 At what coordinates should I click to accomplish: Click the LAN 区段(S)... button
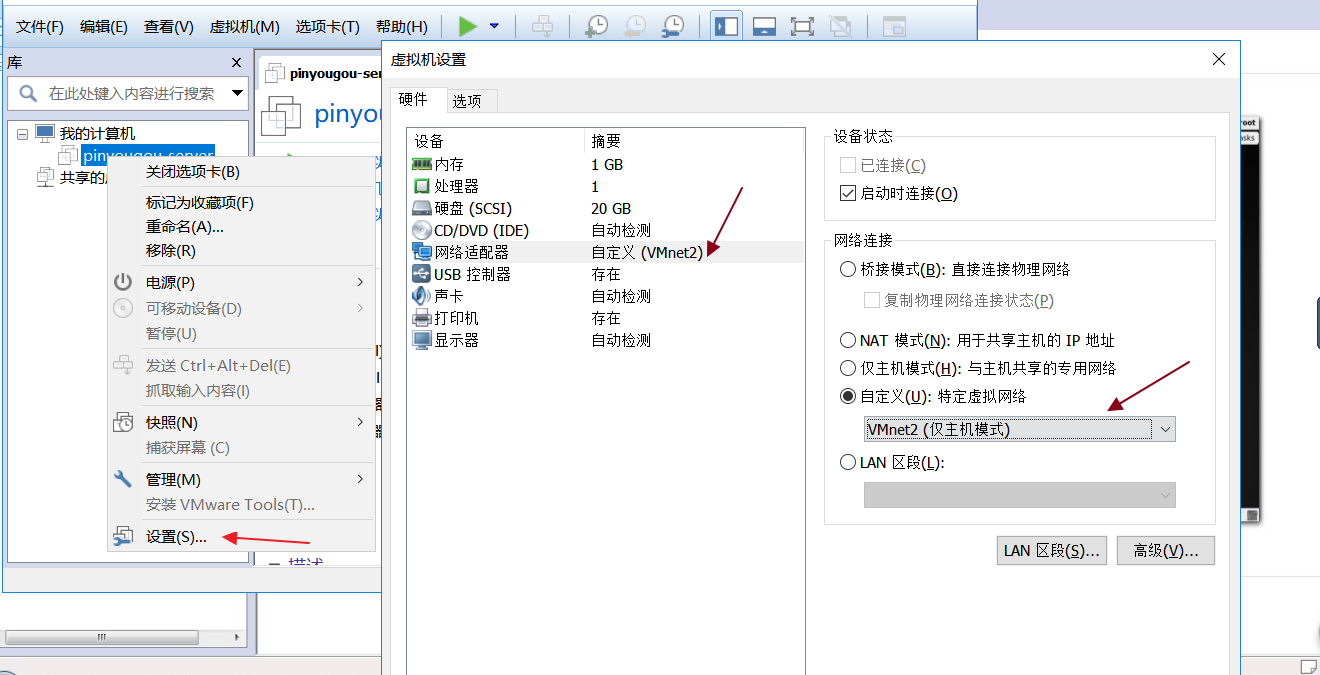click(1052, 550)
